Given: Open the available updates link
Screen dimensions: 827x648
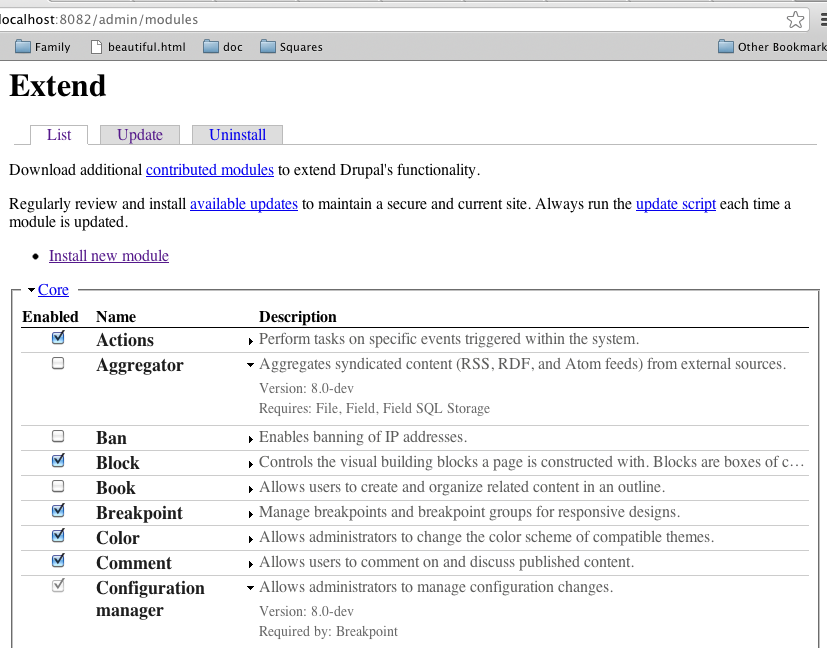Looking at the screenshot, I should click(244, 204).
